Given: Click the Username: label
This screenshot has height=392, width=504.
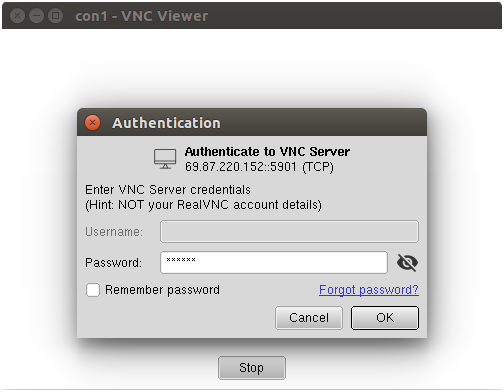Looking at the screenshot, I should [114, 232].
